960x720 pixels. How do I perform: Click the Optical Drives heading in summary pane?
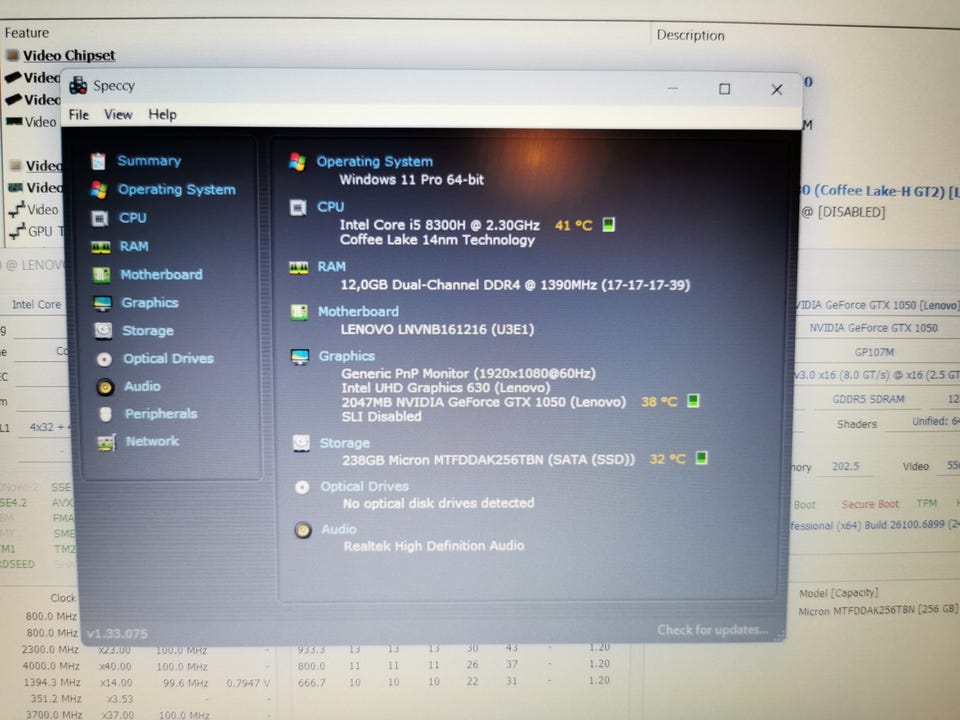(x=364, y=486)
